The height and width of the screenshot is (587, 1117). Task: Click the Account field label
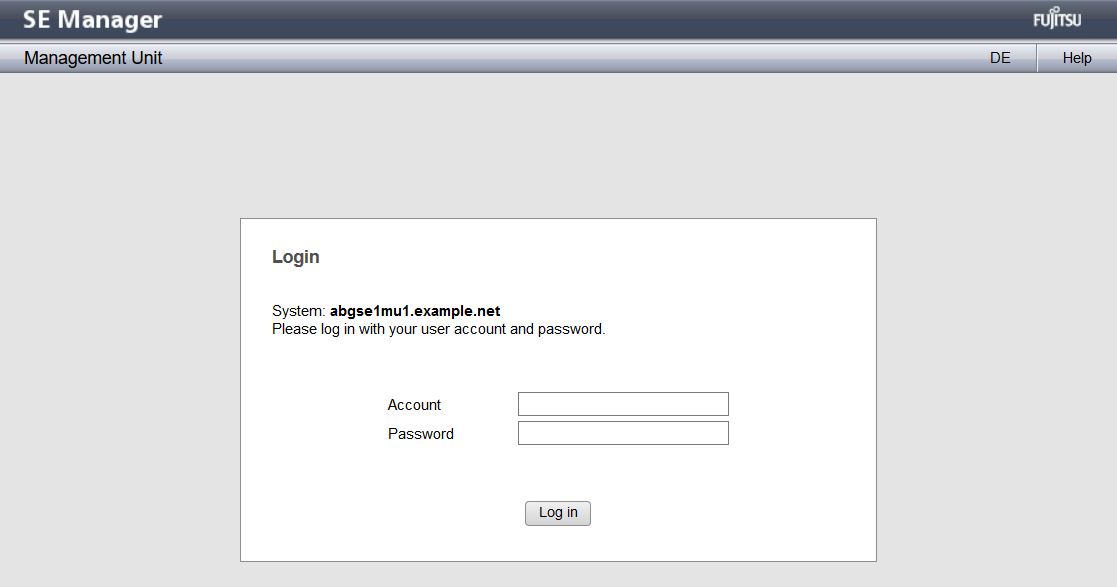(x=414, y=405)
